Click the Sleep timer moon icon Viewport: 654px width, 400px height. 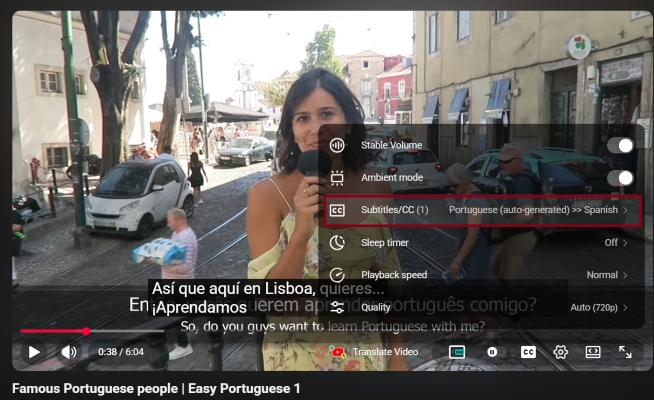337,242
